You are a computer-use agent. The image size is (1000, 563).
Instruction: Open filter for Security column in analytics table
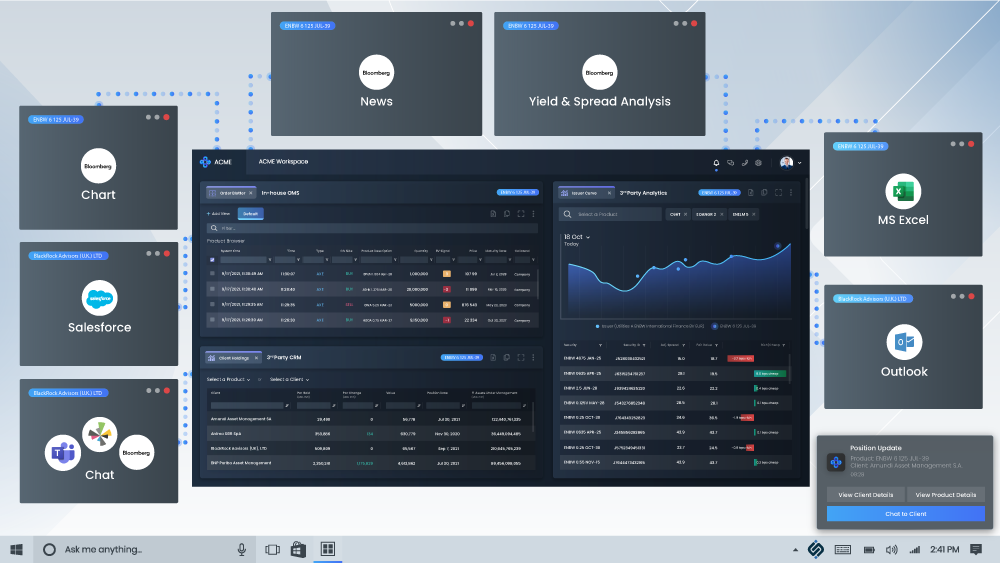coord(600,345)
